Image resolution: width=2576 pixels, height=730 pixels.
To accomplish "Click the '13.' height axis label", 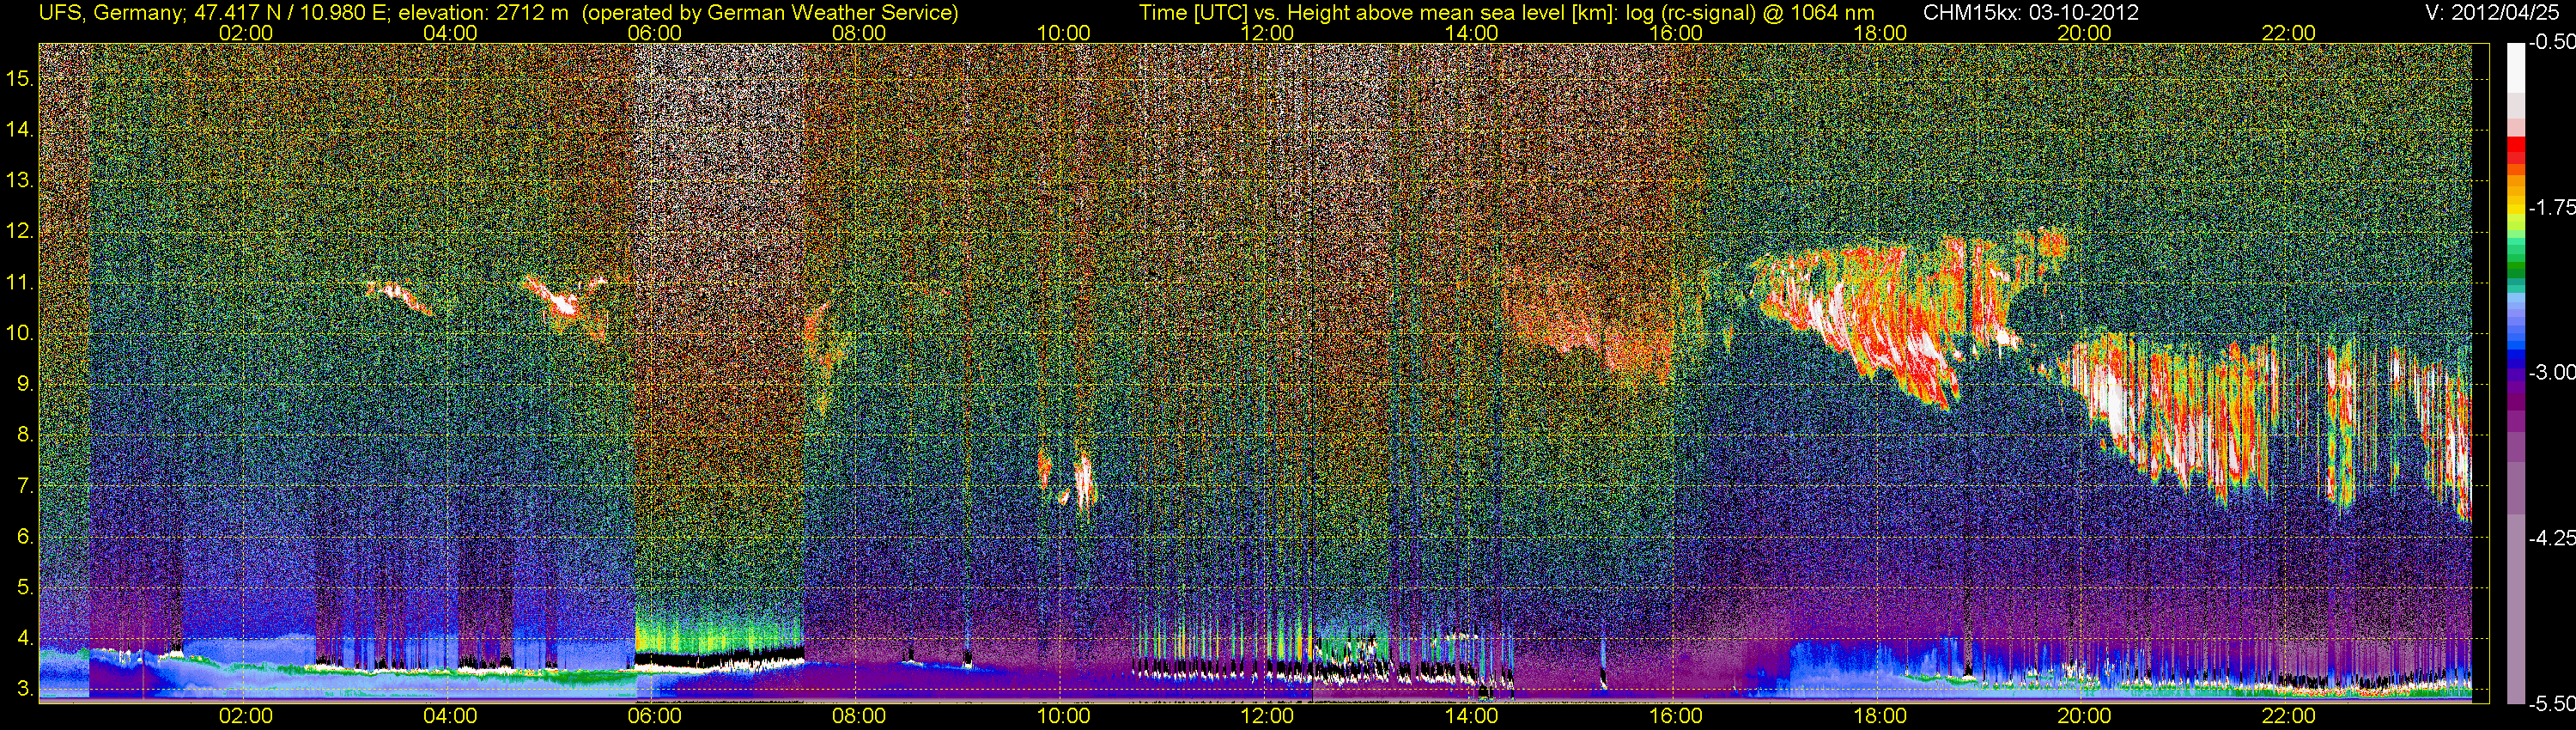I will click(21, 180).
